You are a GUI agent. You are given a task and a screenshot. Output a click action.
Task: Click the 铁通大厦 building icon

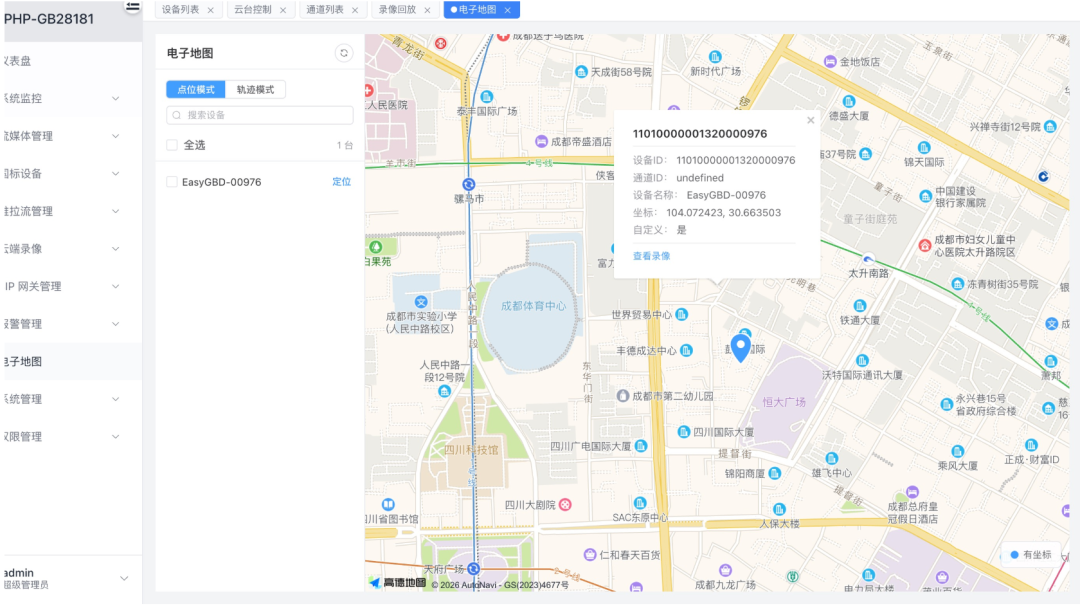tap(860, 305)
